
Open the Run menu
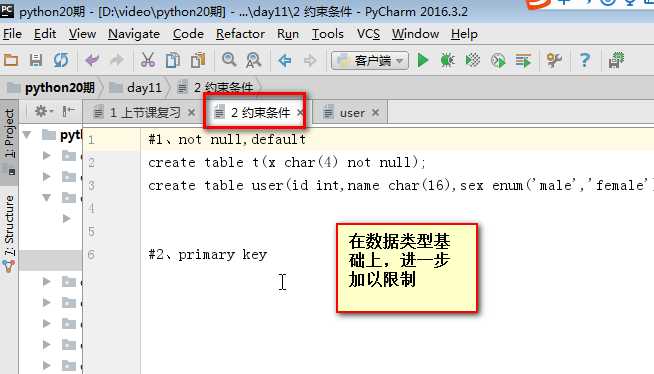(x=288, y=34)
